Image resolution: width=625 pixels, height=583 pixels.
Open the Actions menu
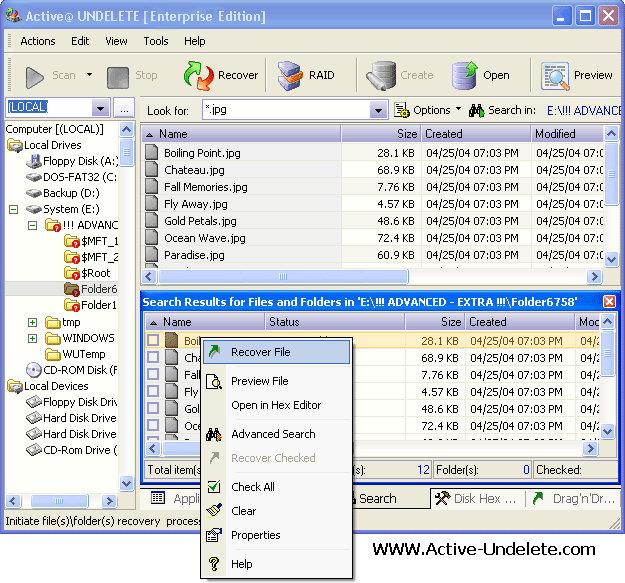tap(38, 41)
